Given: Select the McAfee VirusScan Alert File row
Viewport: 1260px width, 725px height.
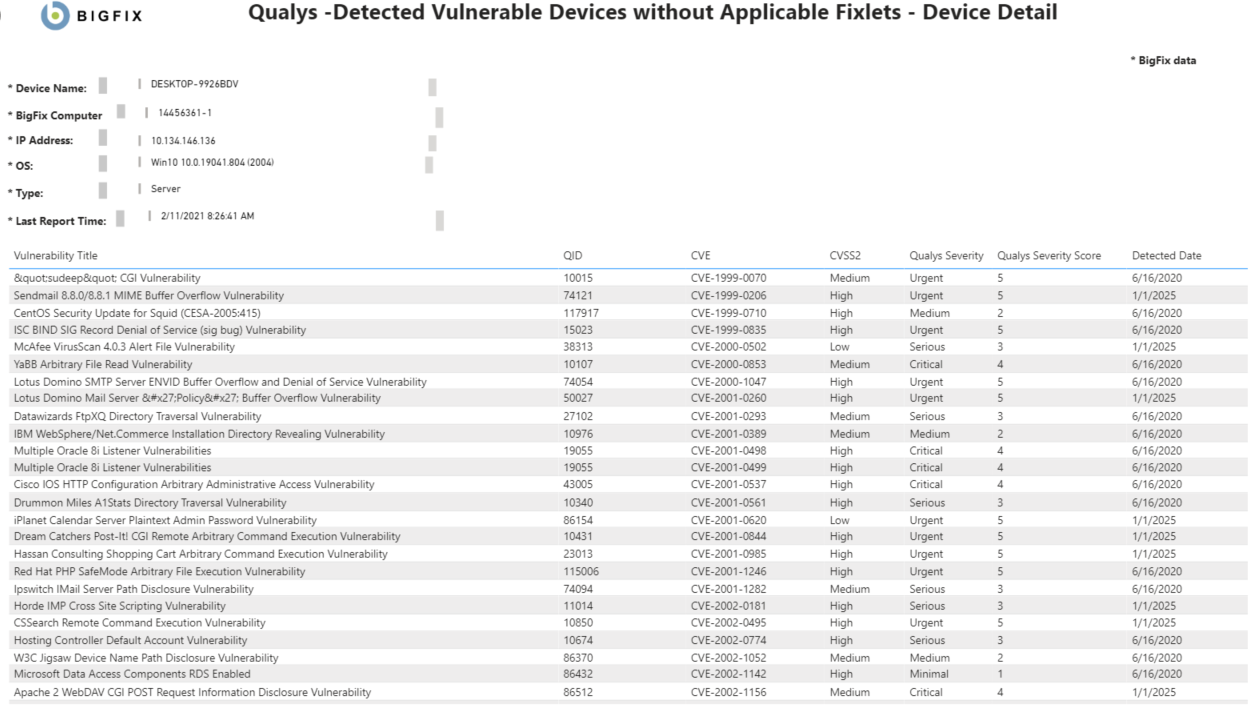Looking at the screenshot, I should click(124, 347).
